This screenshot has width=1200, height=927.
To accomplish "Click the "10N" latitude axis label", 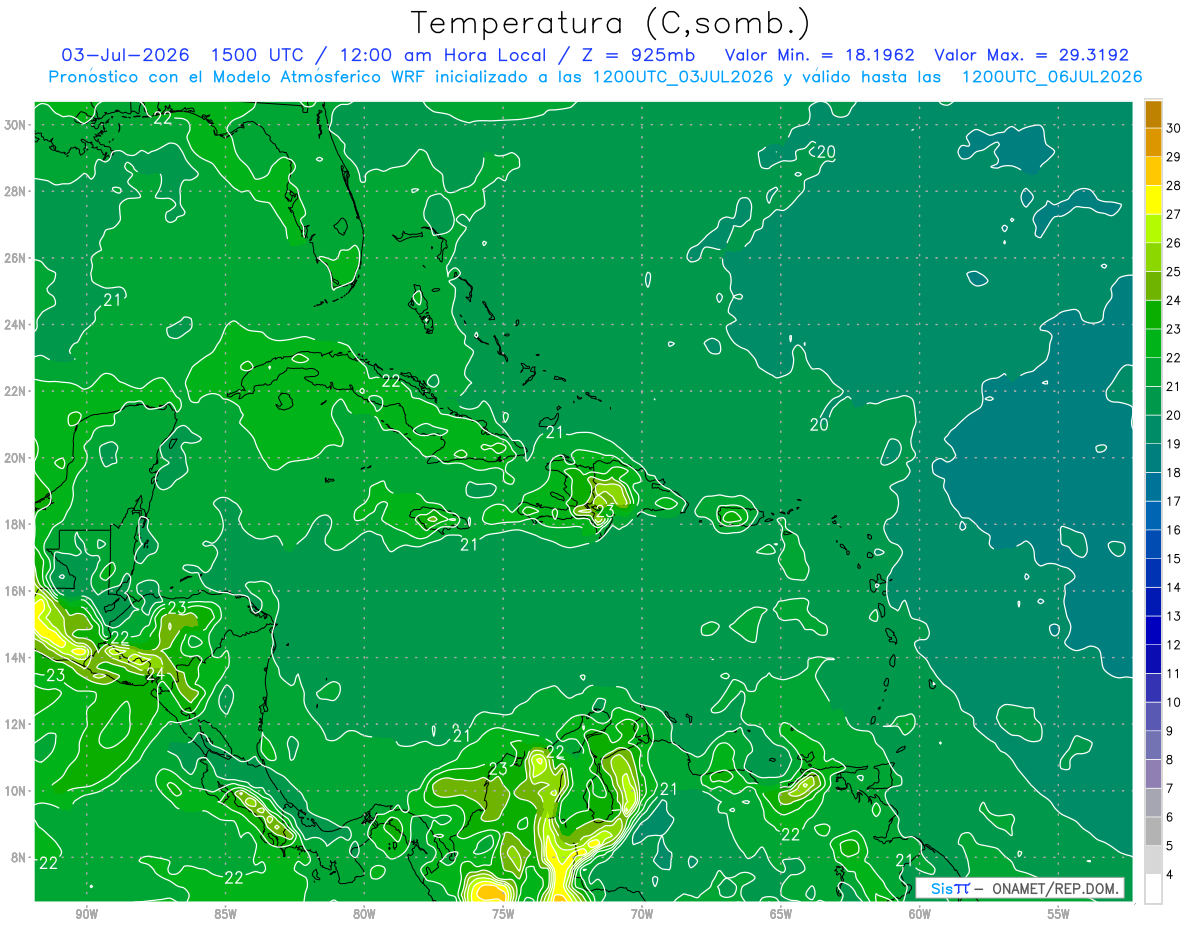I will [15, 790].
